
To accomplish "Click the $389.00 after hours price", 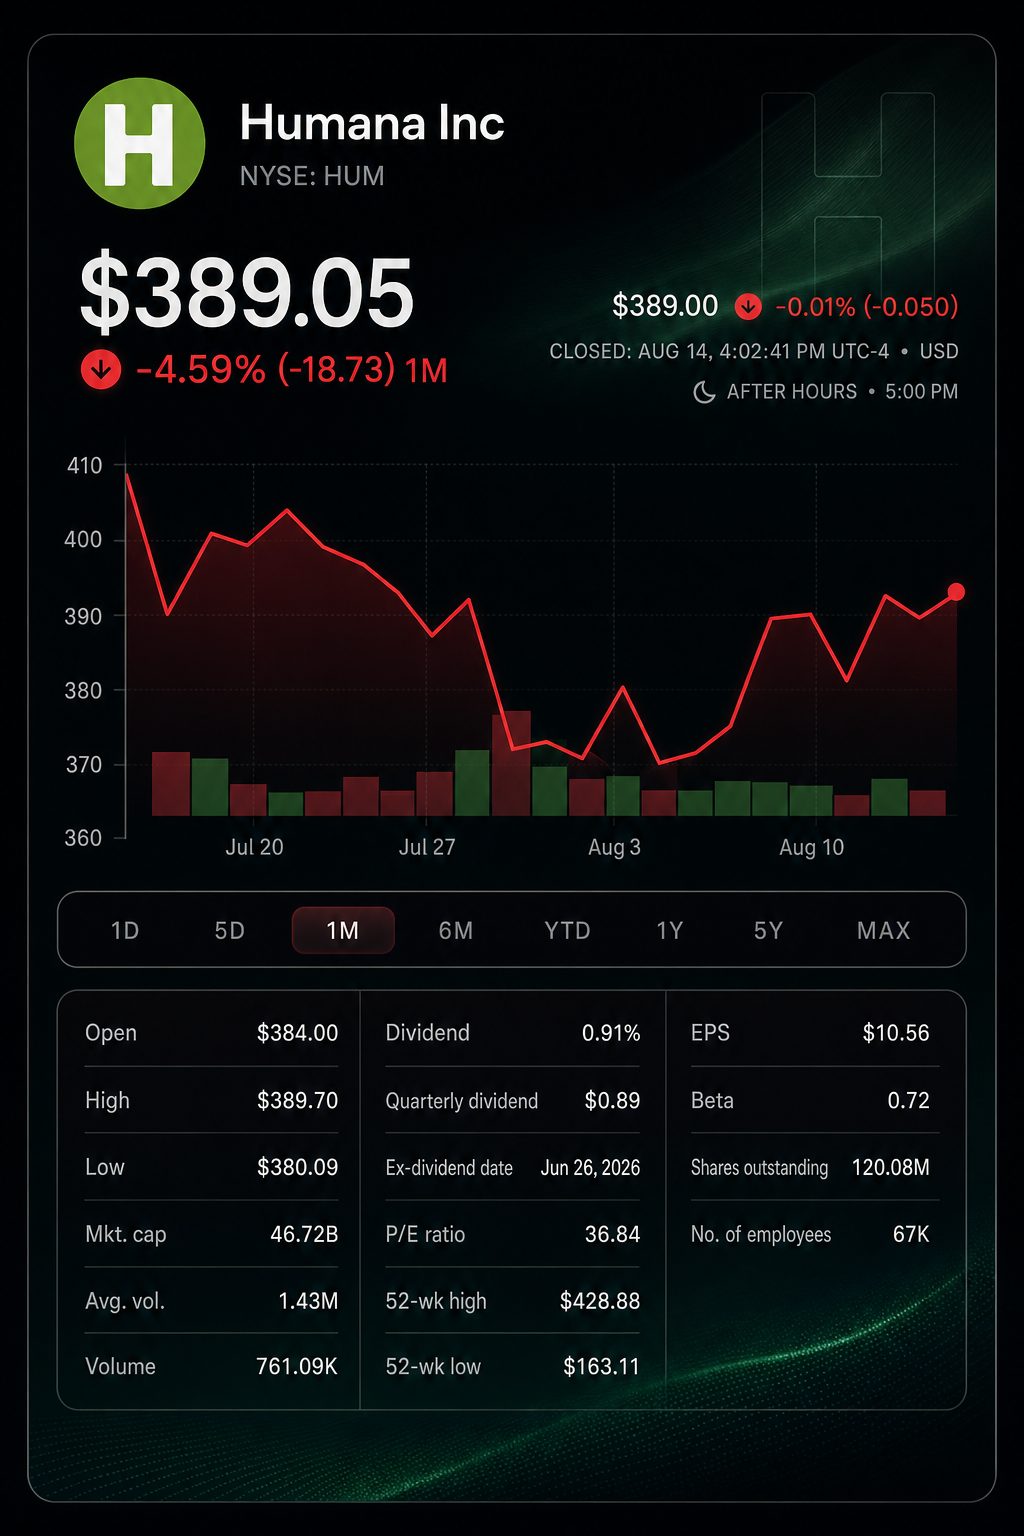I will tap(665, 306).
